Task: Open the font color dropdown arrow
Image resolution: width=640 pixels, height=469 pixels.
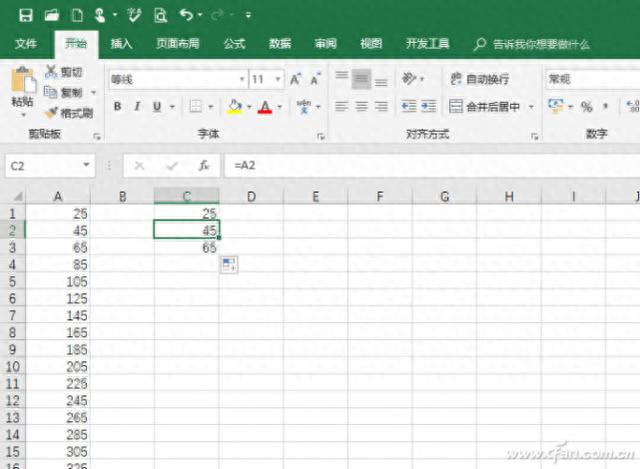Action: pyautogui.click(x=280, y=107)
